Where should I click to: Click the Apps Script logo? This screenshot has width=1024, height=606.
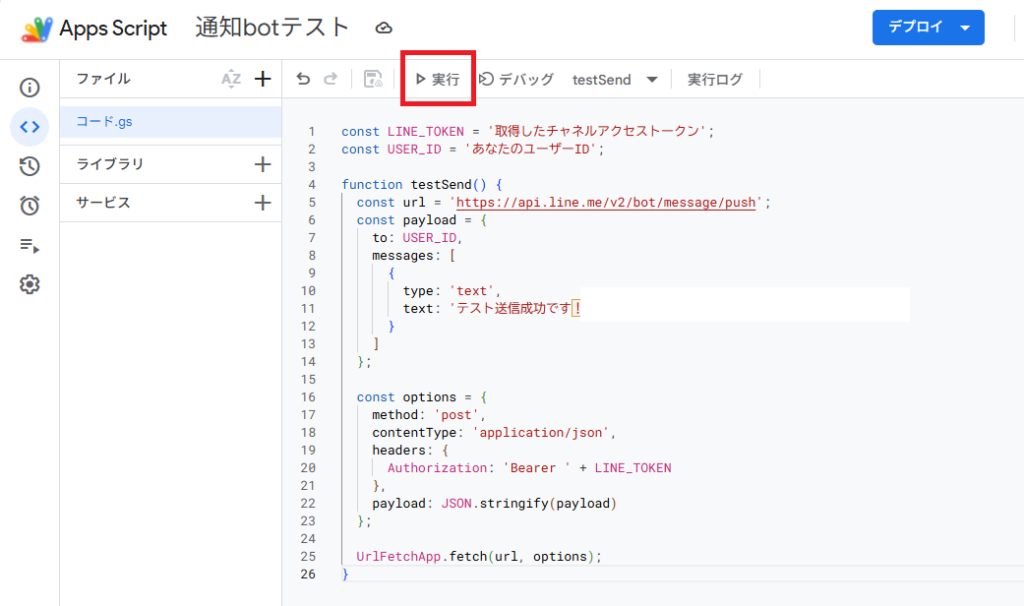pyautogui.click(x=37, y=28)
